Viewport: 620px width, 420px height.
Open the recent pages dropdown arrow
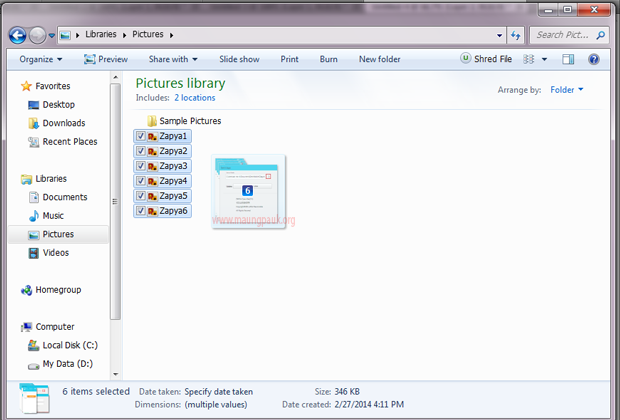click(52, 36)
